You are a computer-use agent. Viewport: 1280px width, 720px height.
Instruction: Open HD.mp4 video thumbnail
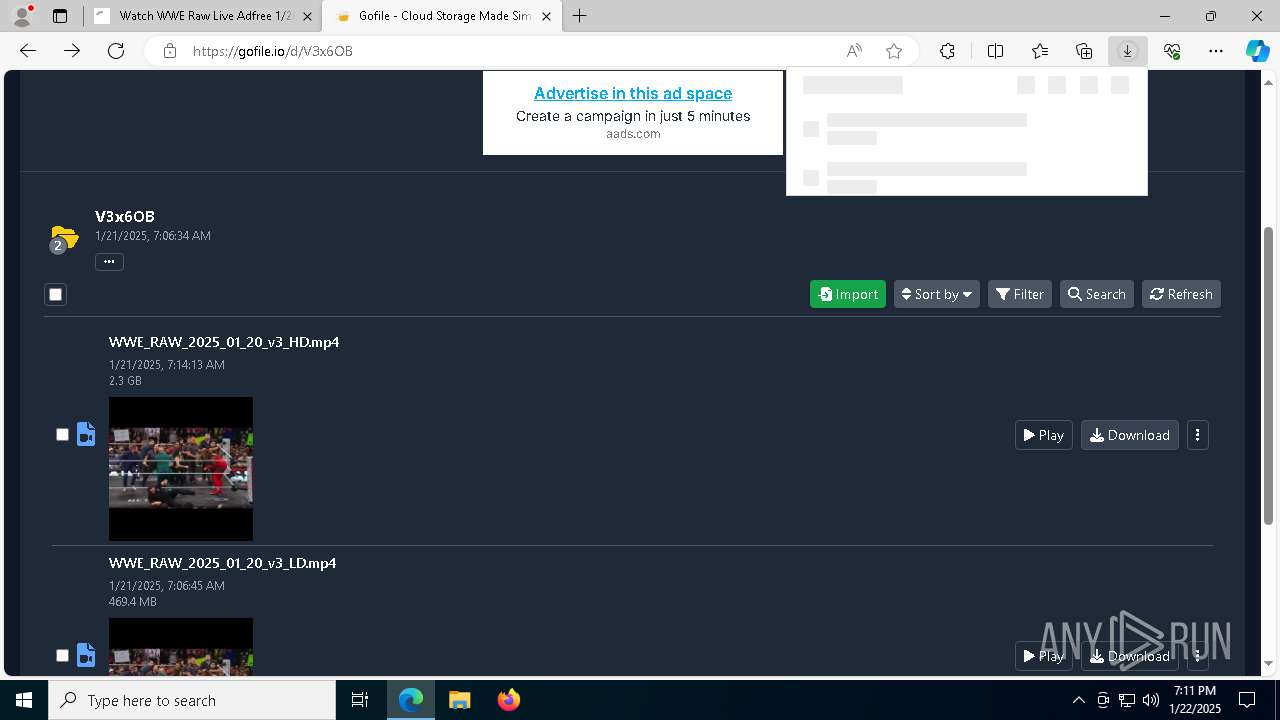[x=181, y=469]
